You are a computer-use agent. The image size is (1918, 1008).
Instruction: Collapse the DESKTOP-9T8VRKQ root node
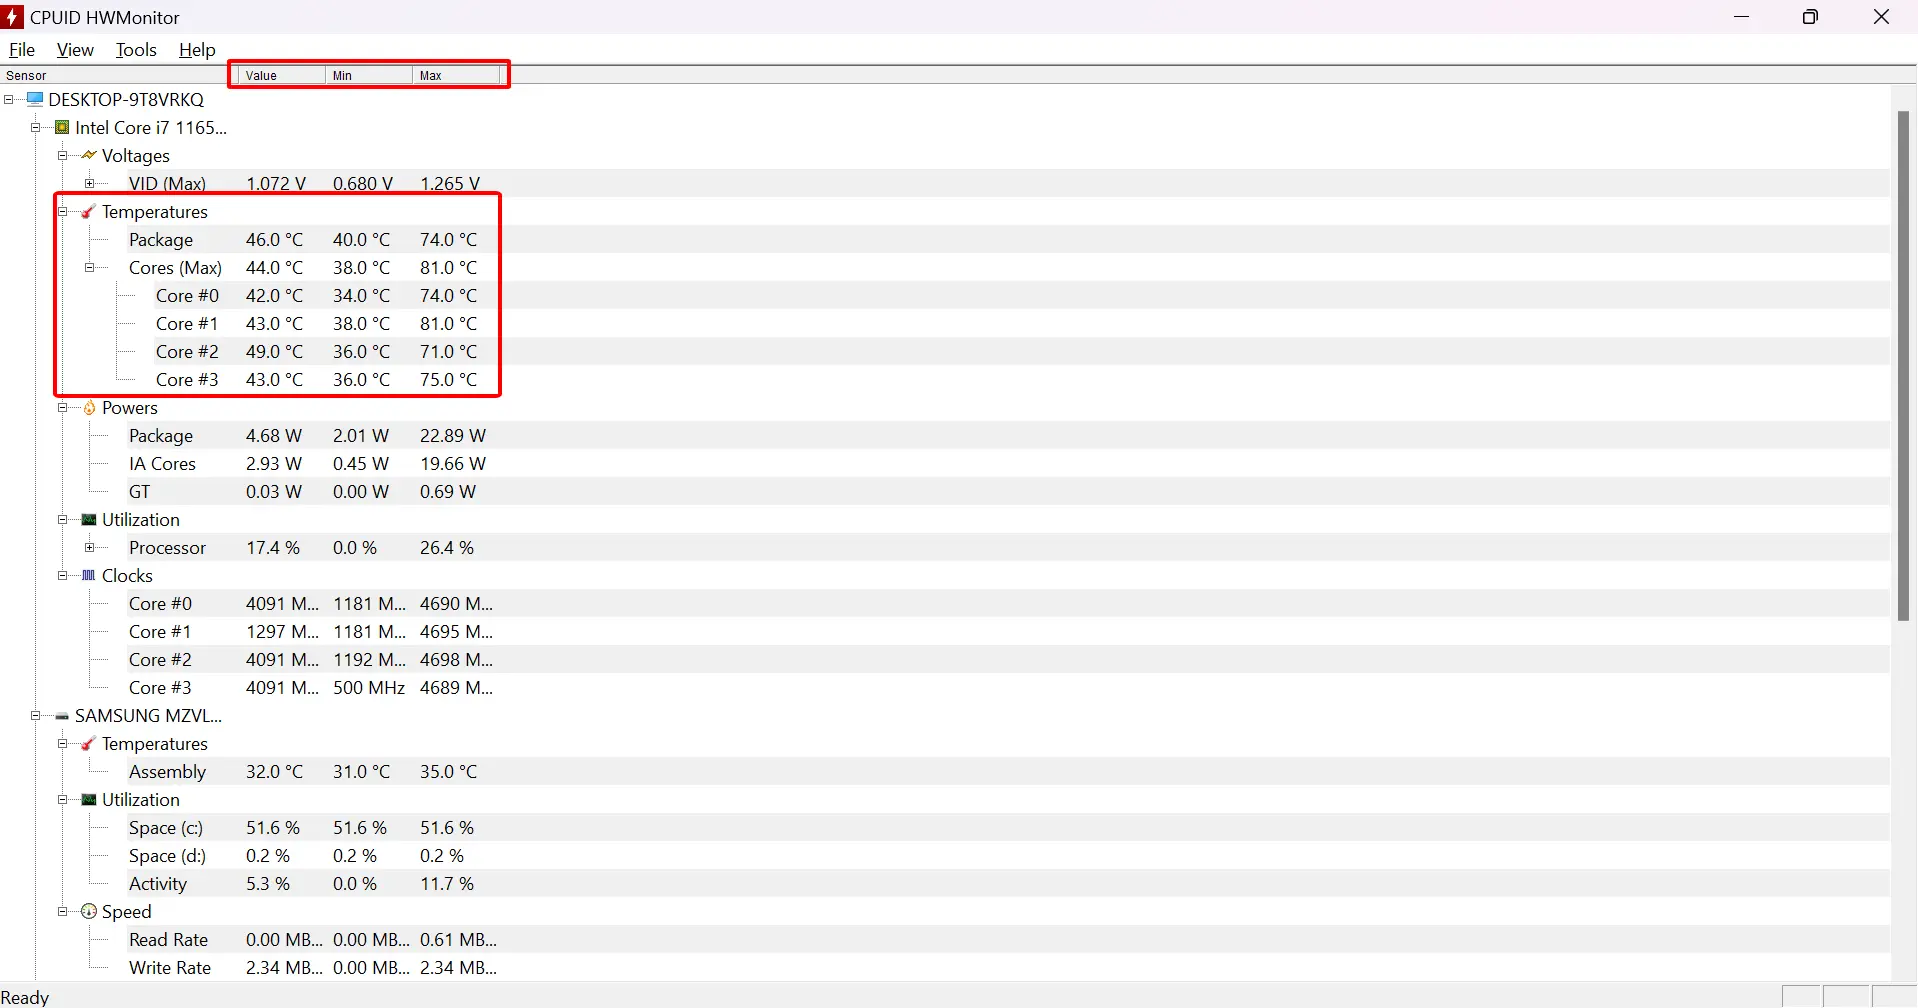coord(9,99)
